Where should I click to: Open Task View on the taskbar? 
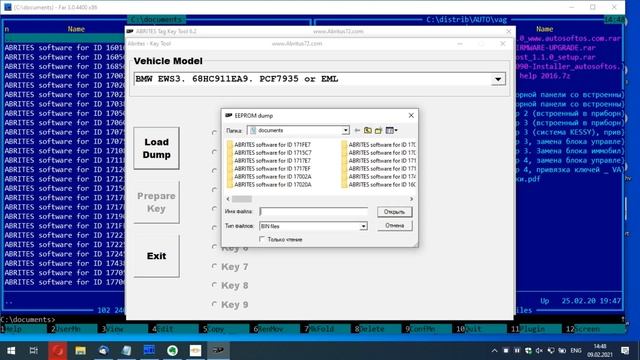coord(34,351)
